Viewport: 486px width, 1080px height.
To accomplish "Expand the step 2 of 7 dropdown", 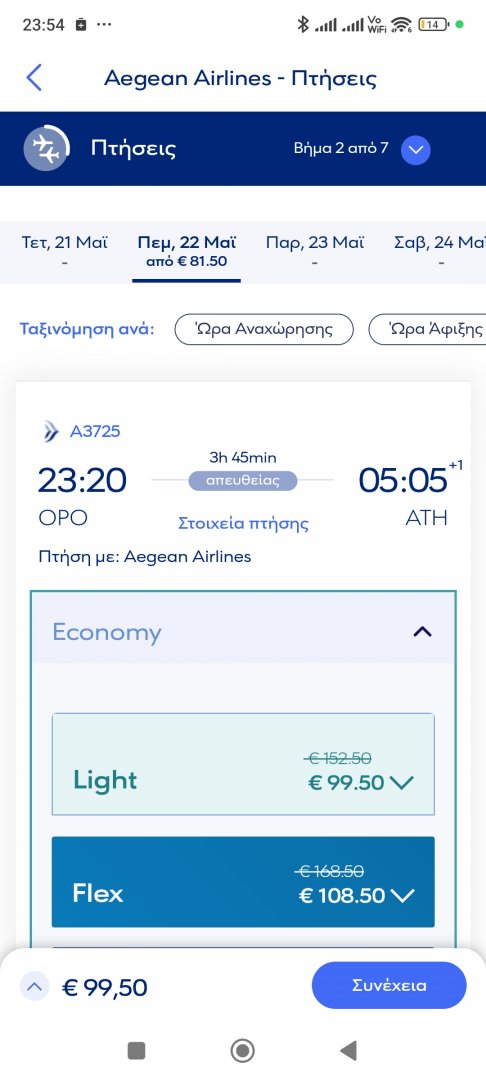I will [416, 149].
